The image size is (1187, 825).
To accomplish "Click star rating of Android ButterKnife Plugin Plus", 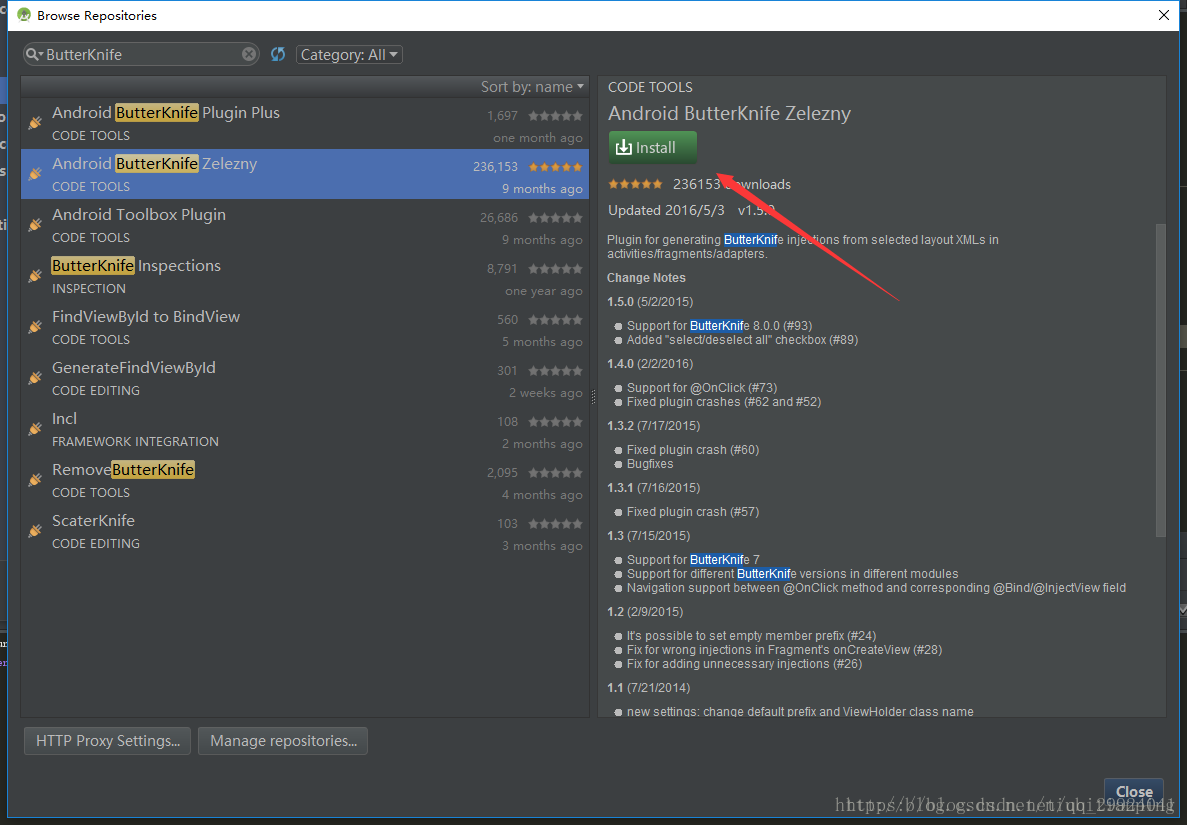I will click(556, 116).
